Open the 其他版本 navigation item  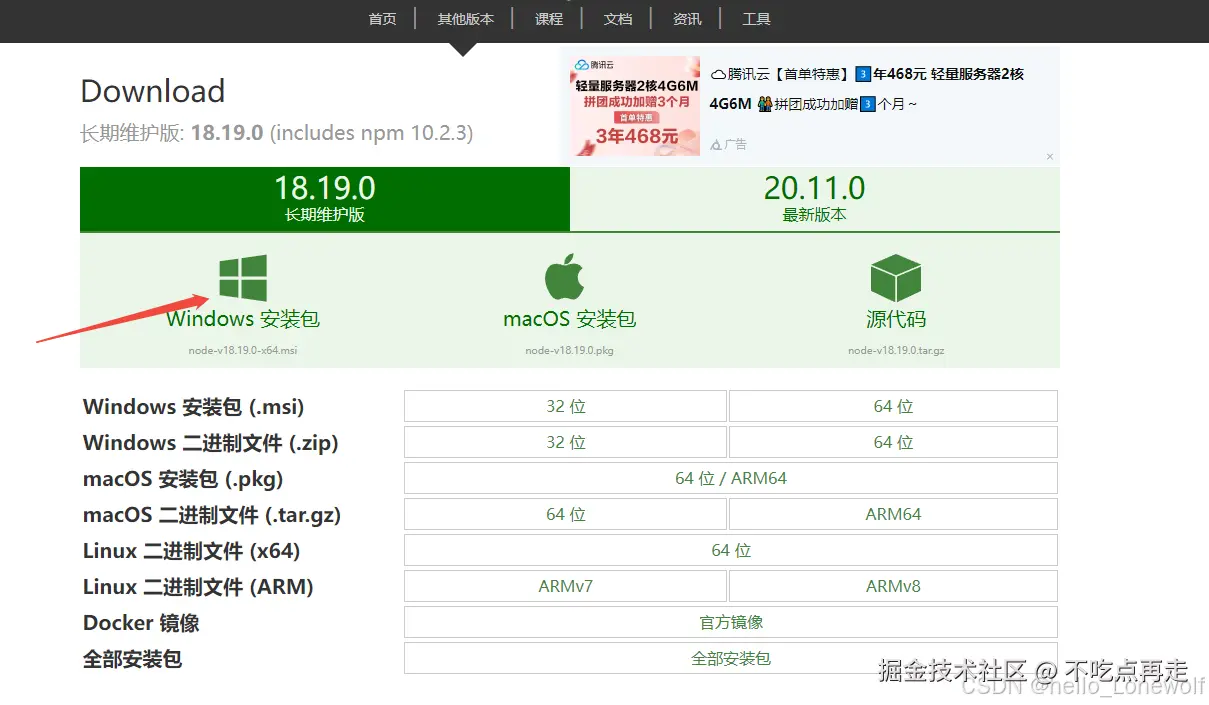point(465,19)
